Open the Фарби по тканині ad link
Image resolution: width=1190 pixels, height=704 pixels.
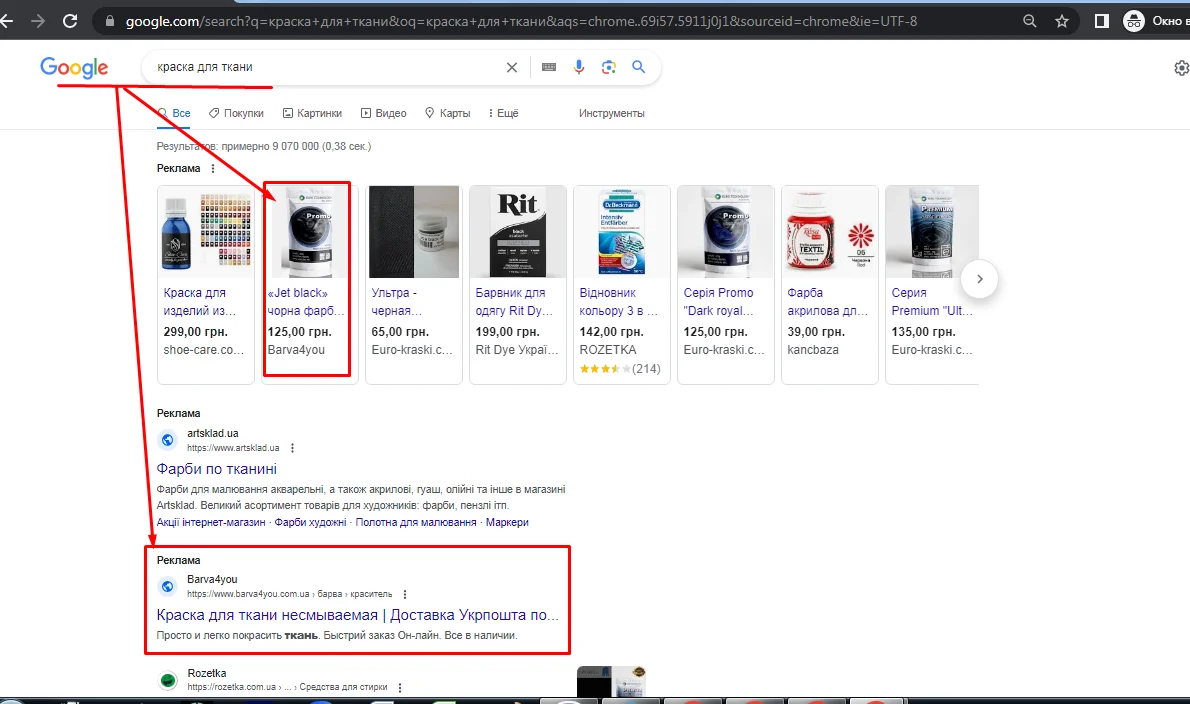coord(216,469)
